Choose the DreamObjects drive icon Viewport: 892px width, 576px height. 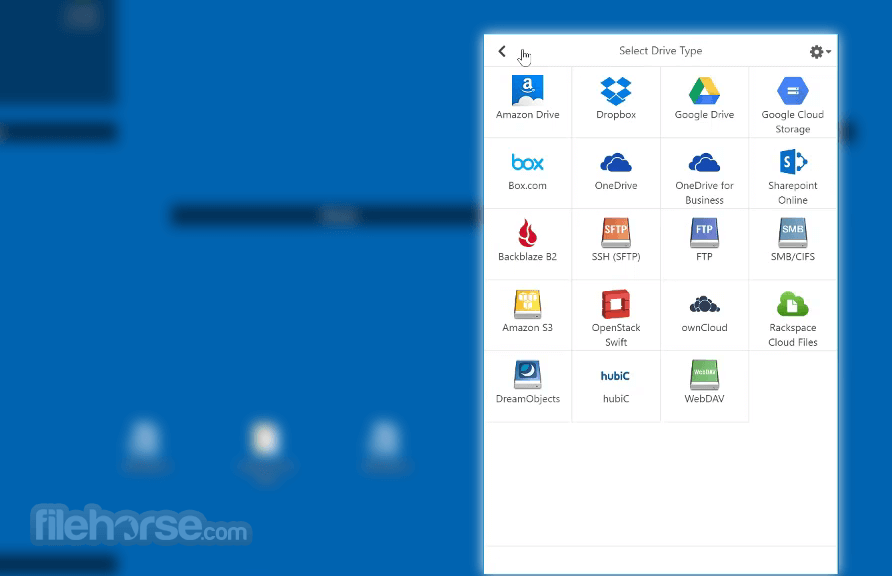coord(527,375)
